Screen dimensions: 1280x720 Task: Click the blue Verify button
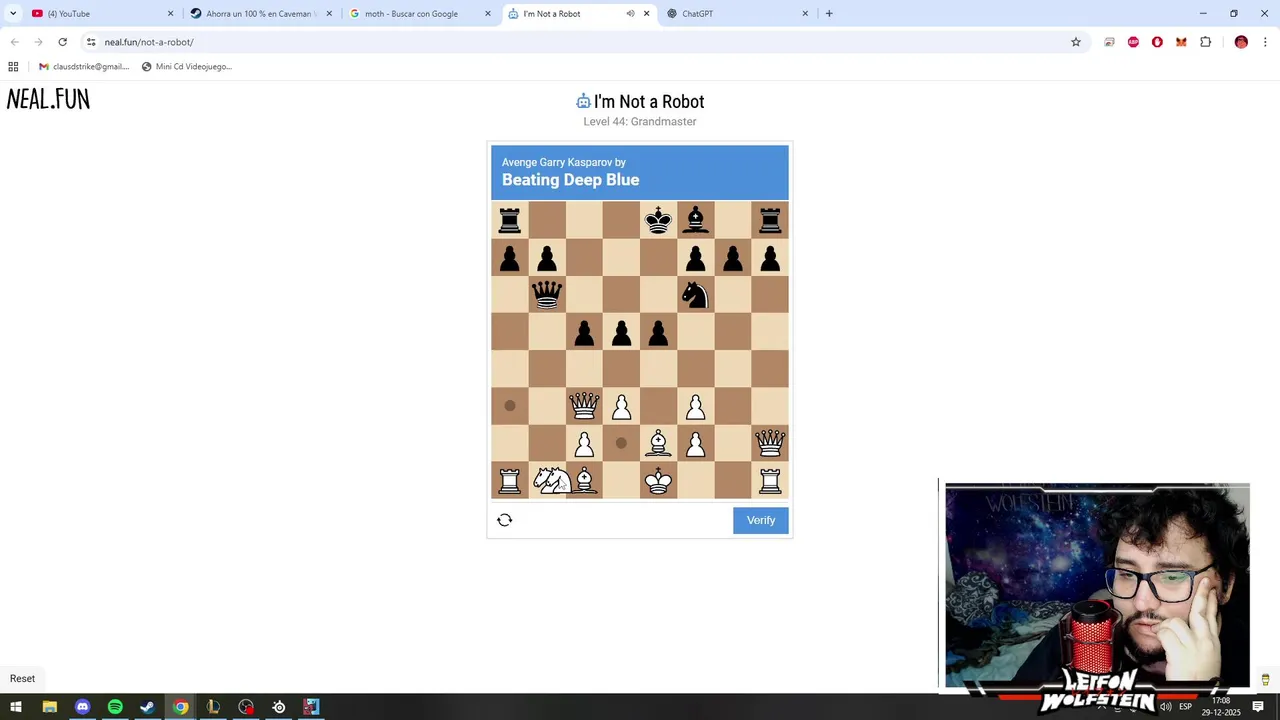761,520
